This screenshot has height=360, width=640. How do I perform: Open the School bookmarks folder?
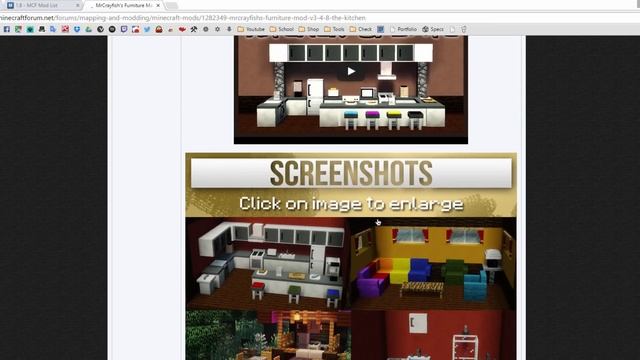pos(282,29)
